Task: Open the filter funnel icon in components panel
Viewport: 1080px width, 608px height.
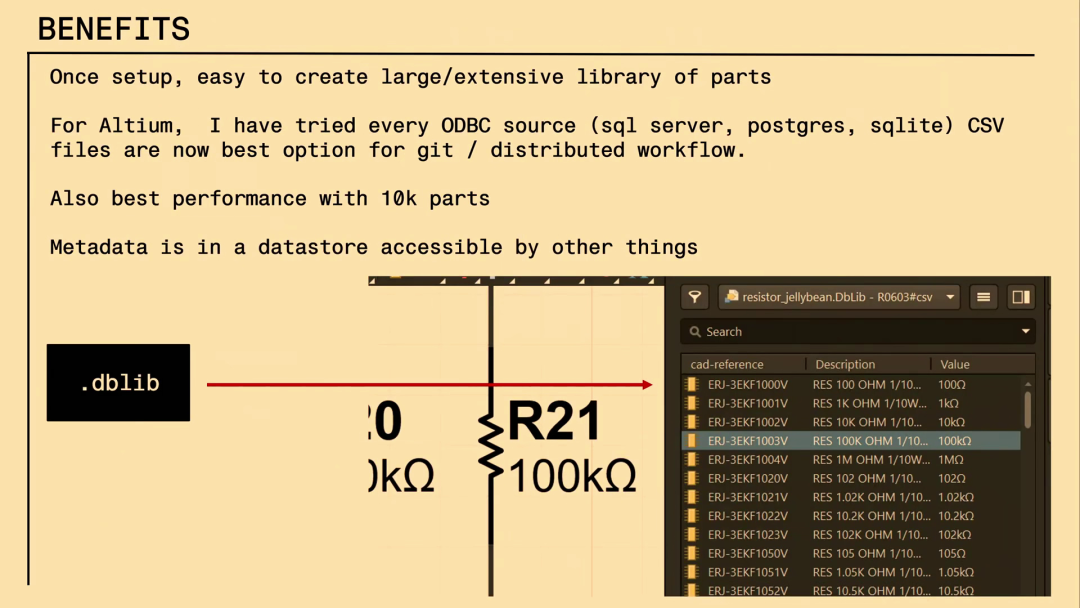Action: pos(695,297)
